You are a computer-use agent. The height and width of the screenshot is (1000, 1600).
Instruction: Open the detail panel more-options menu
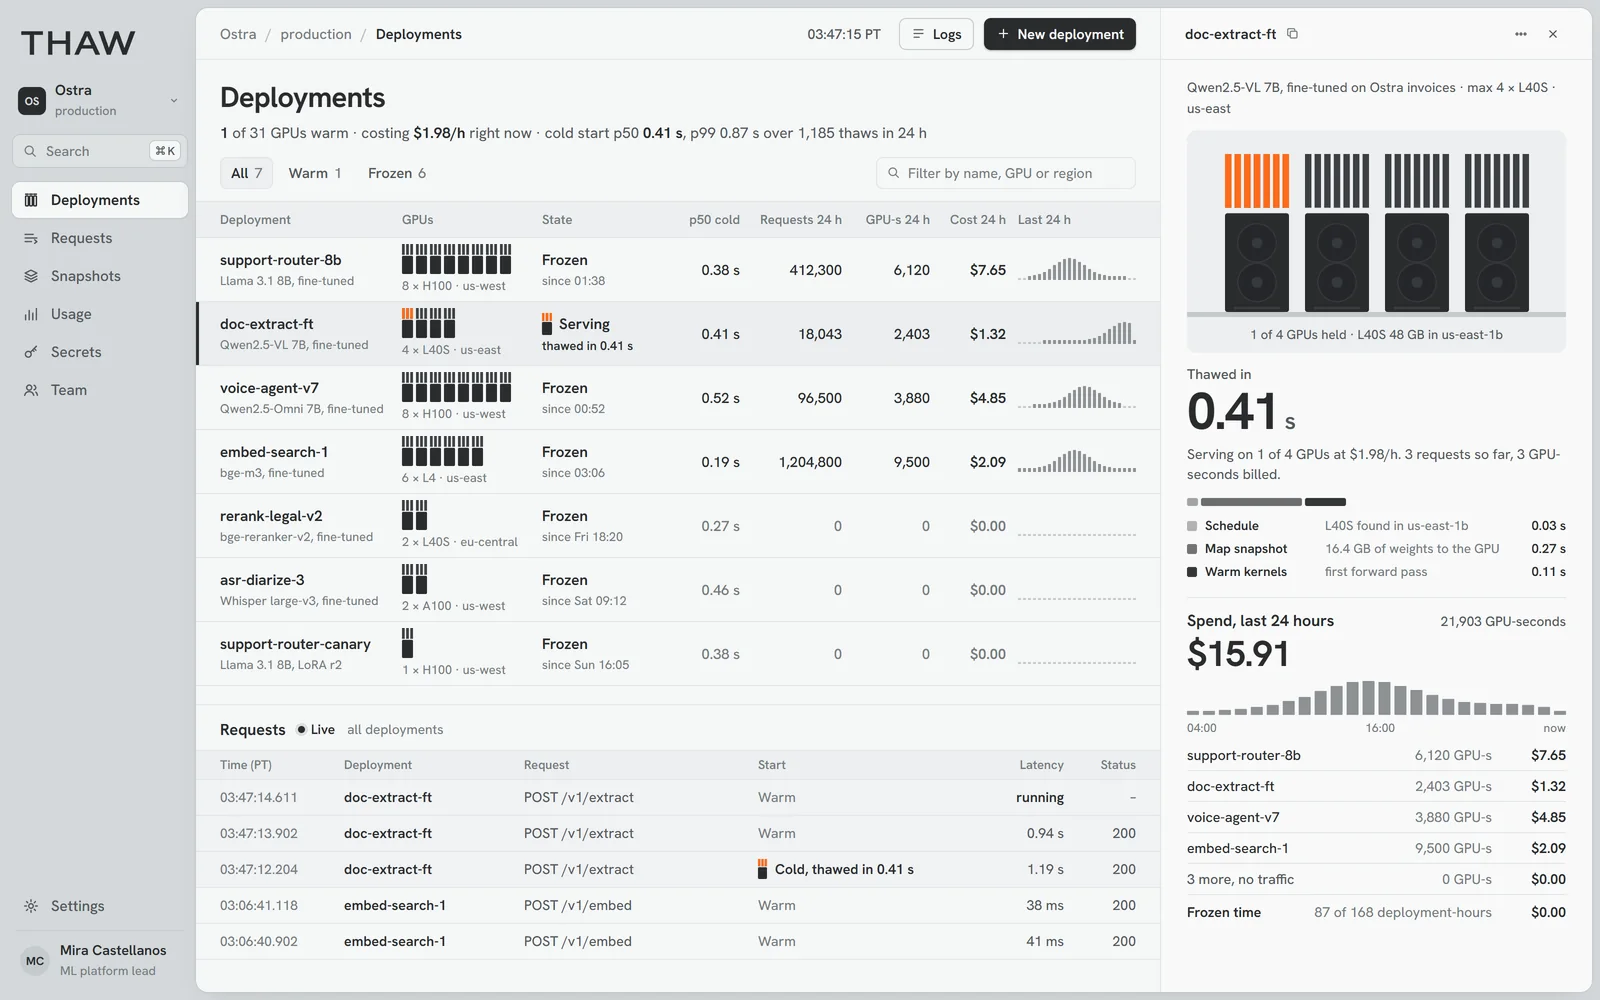pos(1521,34)
